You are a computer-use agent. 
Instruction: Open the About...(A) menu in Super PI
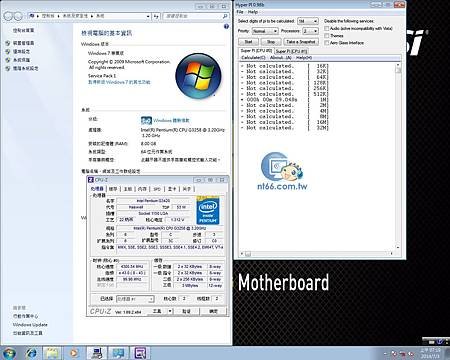click(281, 58)
